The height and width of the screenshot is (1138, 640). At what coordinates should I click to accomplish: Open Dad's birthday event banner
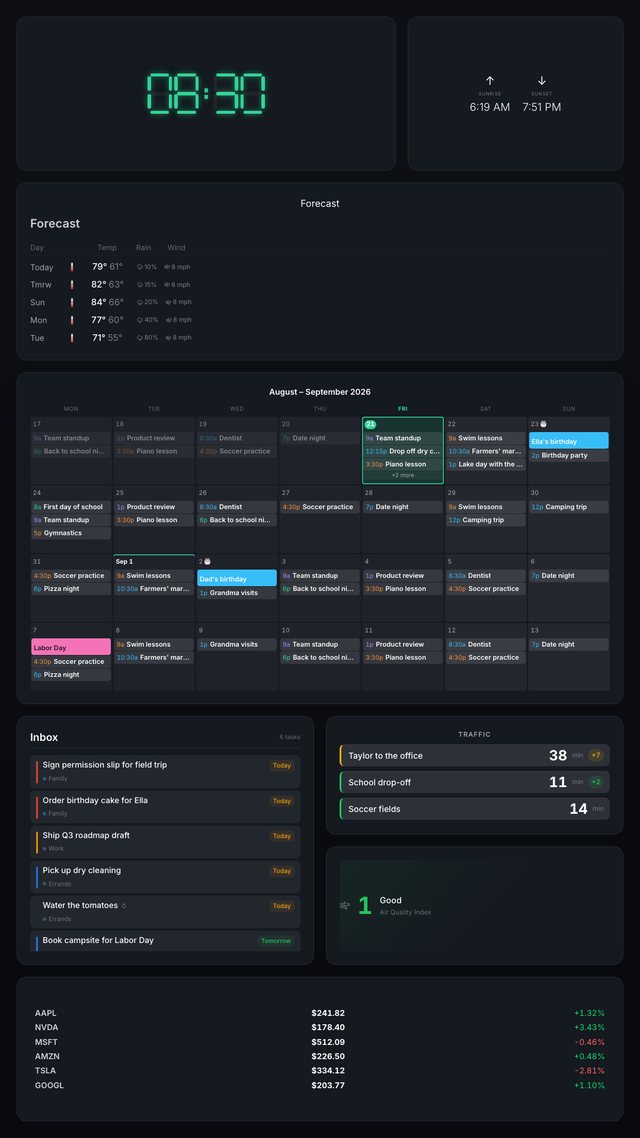pos(237,578)
